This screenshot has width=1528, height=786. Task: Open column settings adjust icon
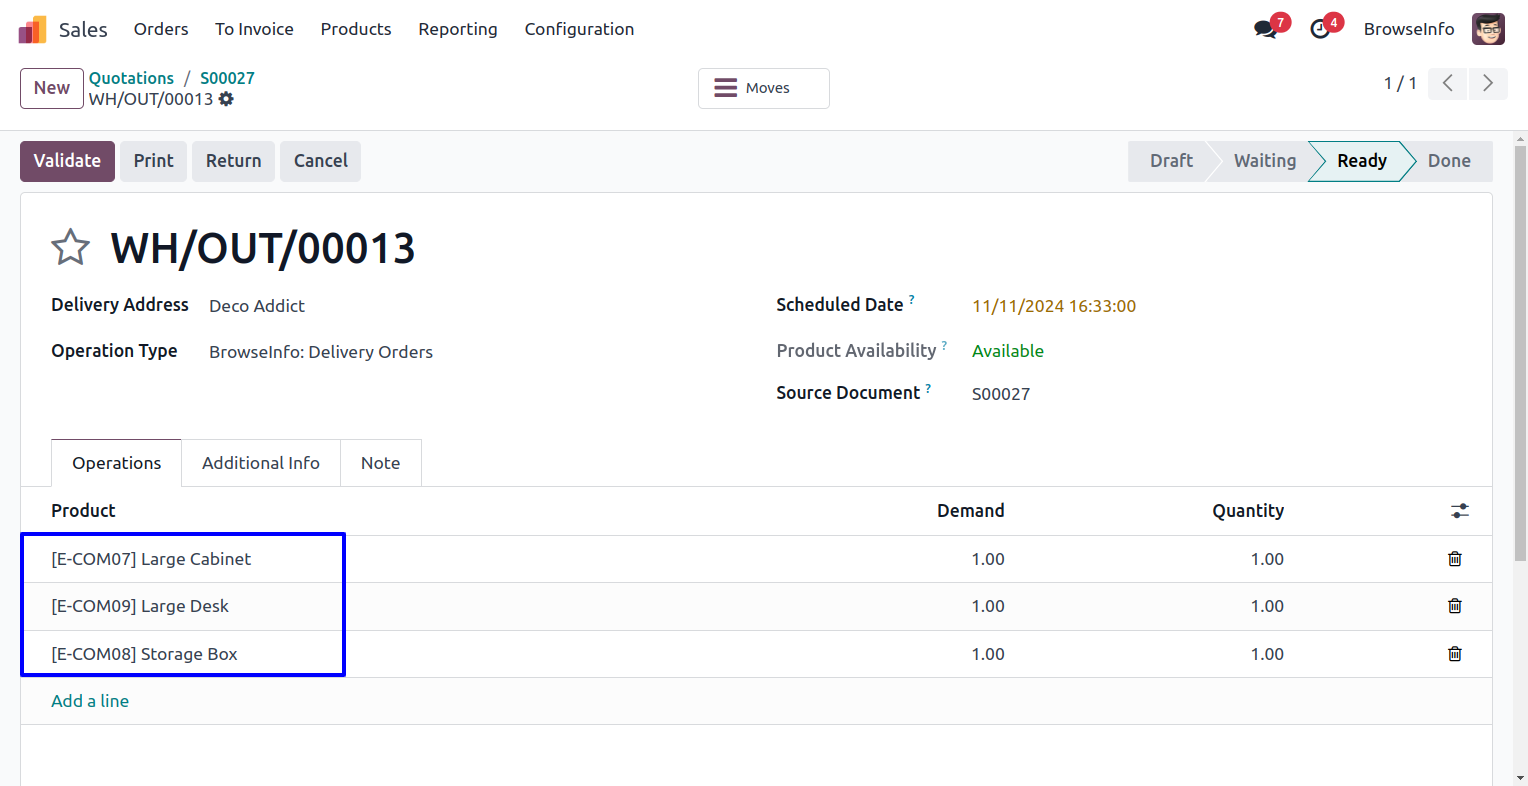coord(1460,511)
